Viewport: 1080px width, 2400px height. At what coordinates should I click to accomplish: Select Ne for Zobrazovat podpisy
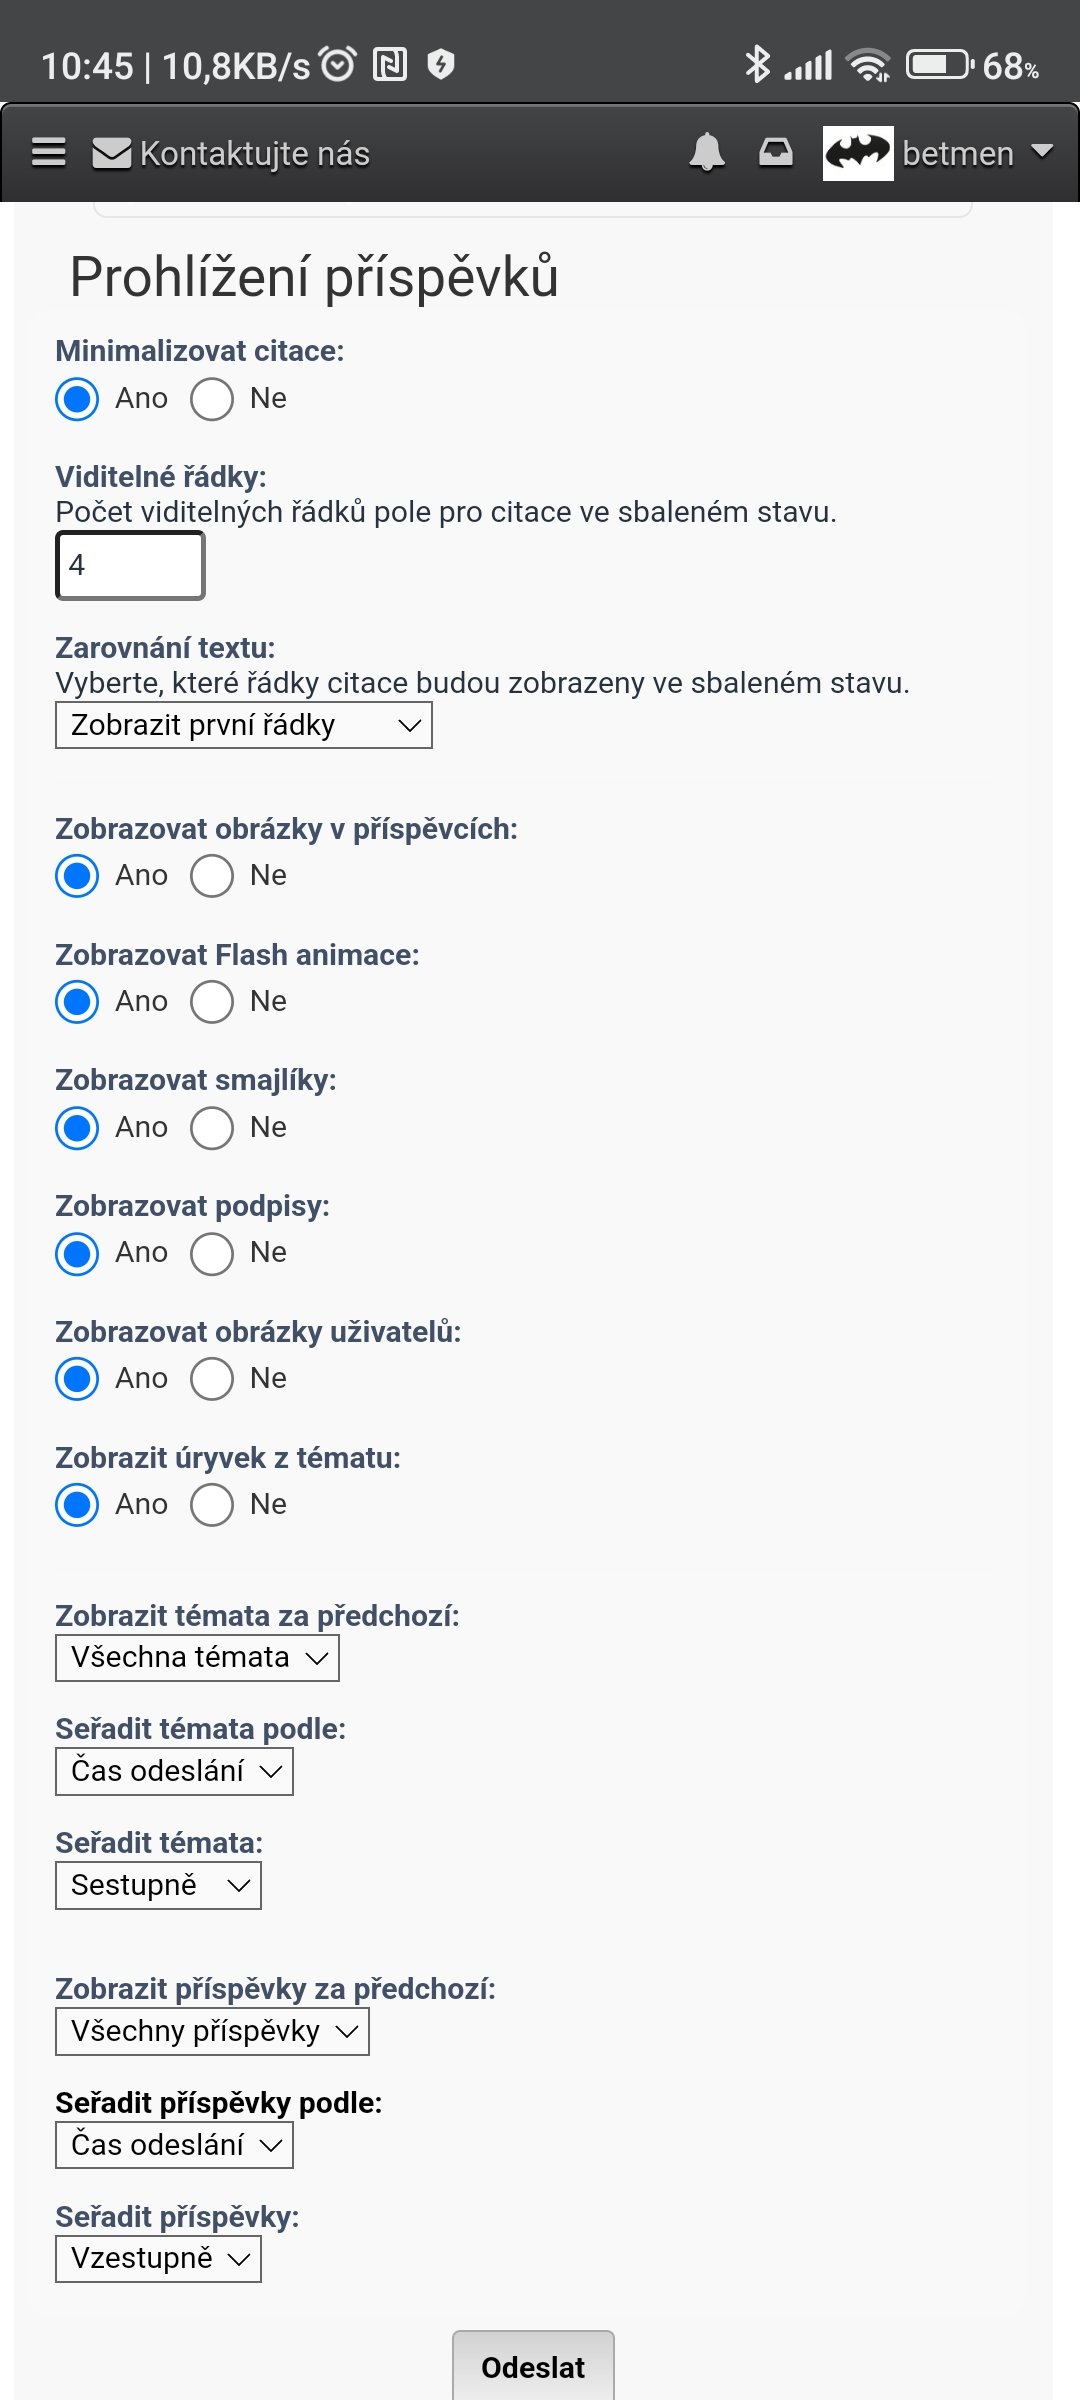click(212, 1253)
